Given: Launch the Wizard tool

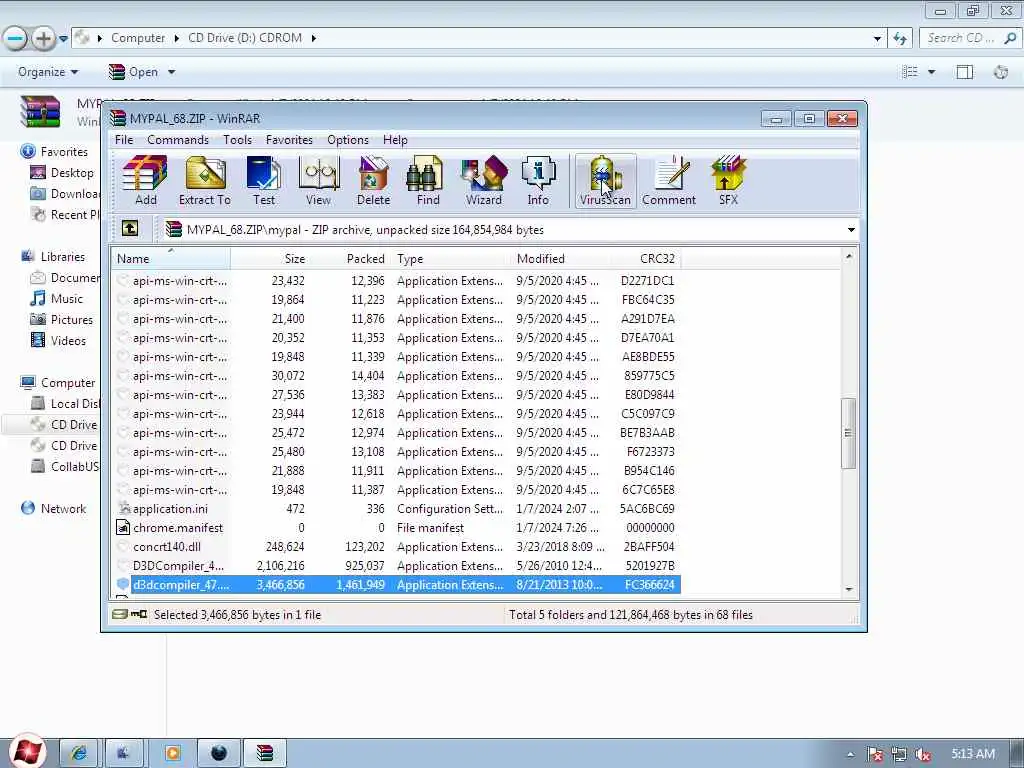Looking at the screenshot, I should 483,181.
